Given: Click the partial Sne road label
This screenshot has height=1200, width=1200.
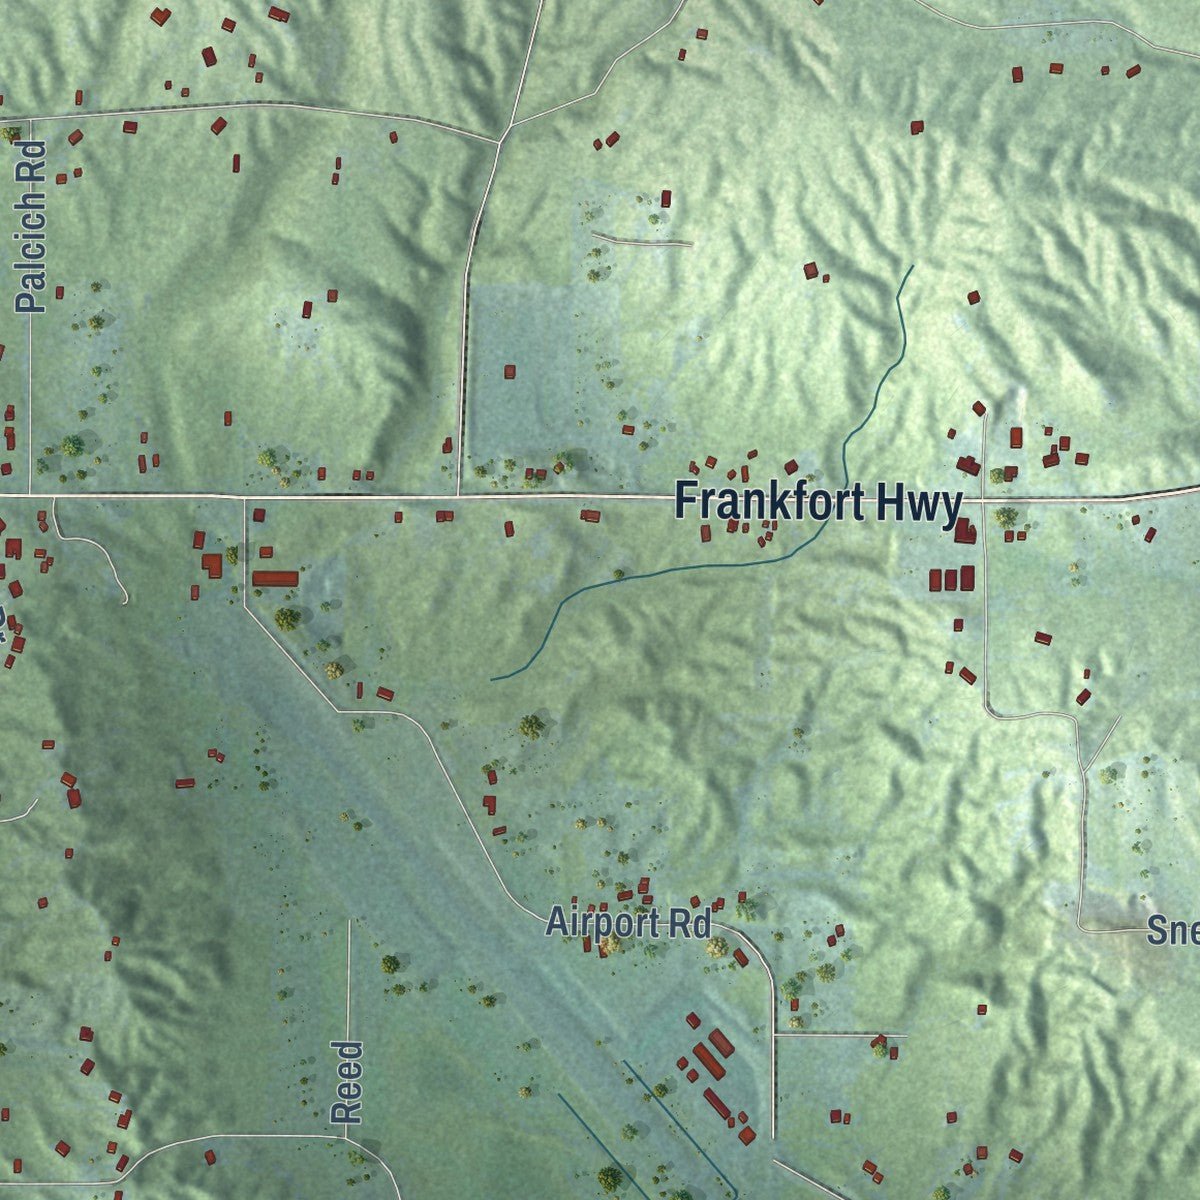Looking at the screenshot, I should click(x=1173, y=932).
